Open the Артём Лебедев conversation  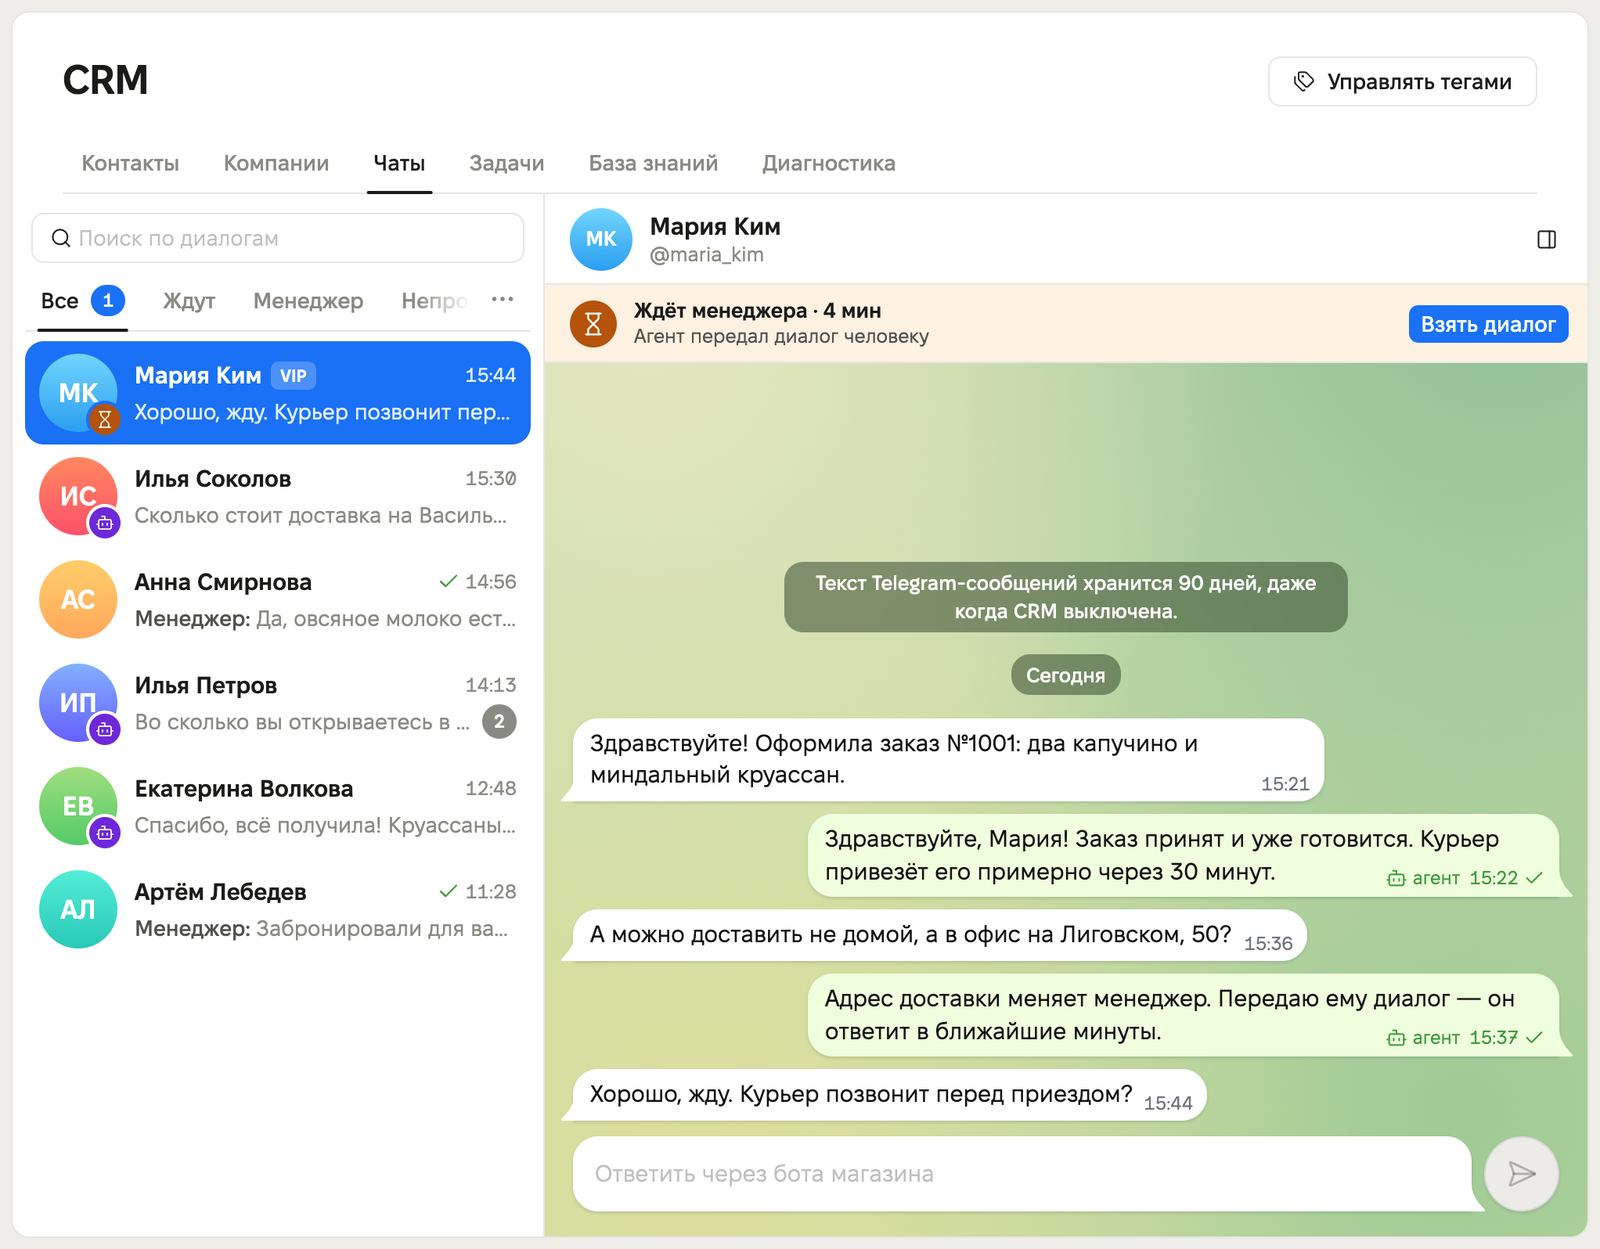coord(278,909)
